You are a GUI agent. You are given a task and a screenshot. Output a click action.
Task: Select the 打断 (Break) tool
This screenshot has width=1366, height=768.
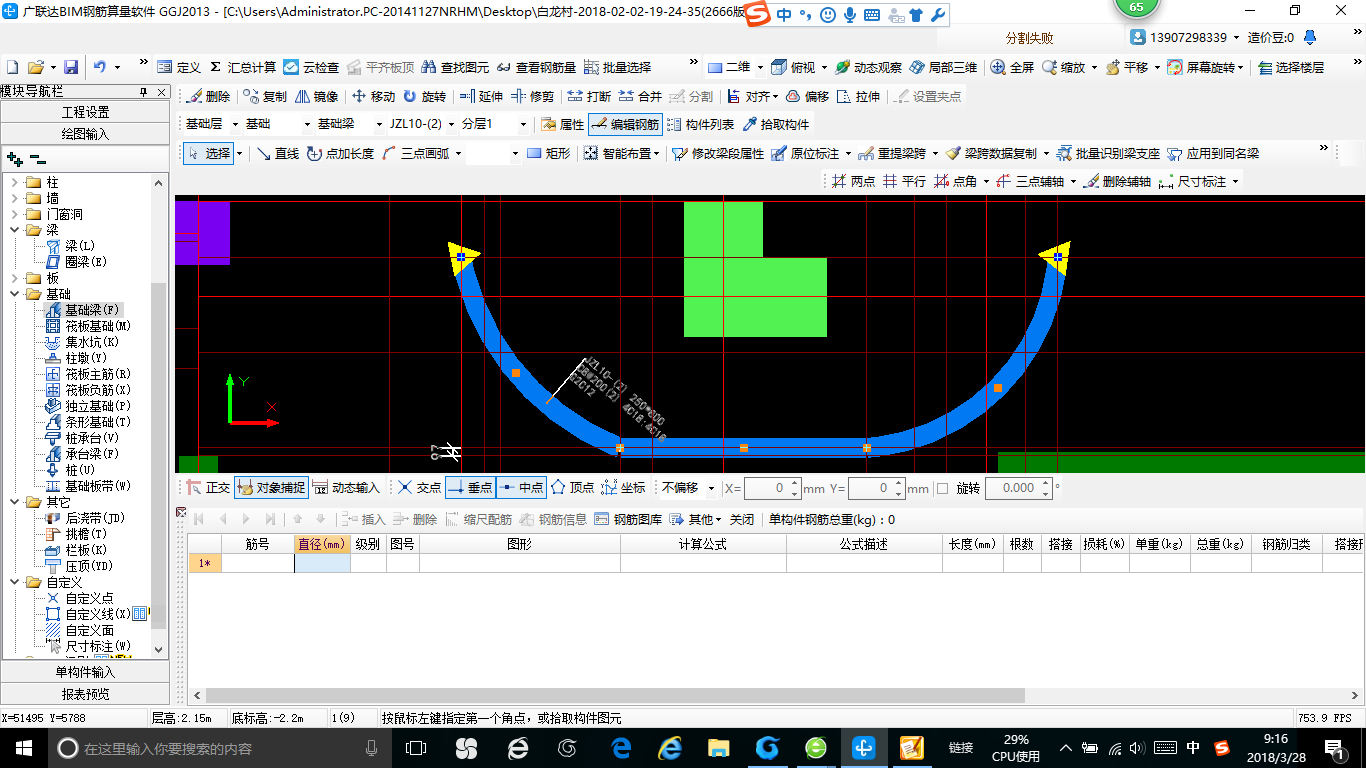coord(589,97)
